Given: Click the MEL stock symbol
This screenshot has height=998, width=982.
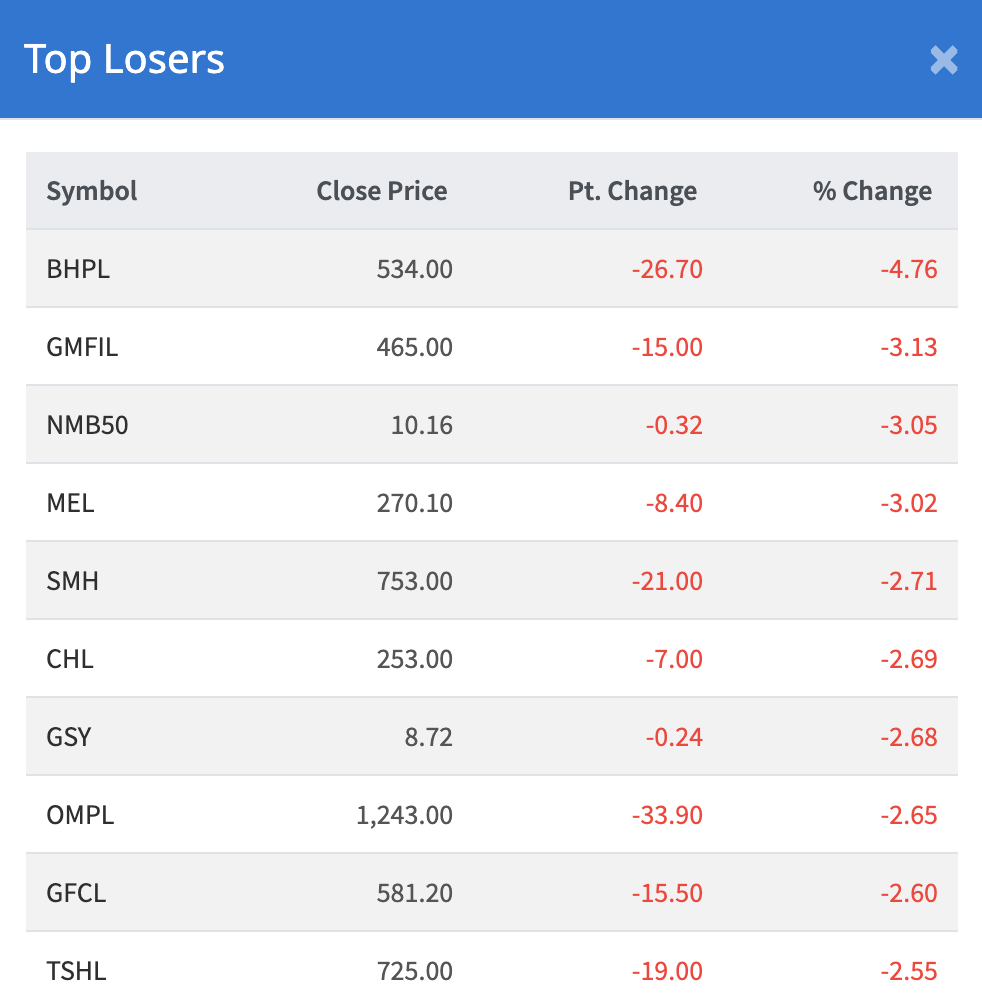Looking at the screenshot, I should [70, 503].
